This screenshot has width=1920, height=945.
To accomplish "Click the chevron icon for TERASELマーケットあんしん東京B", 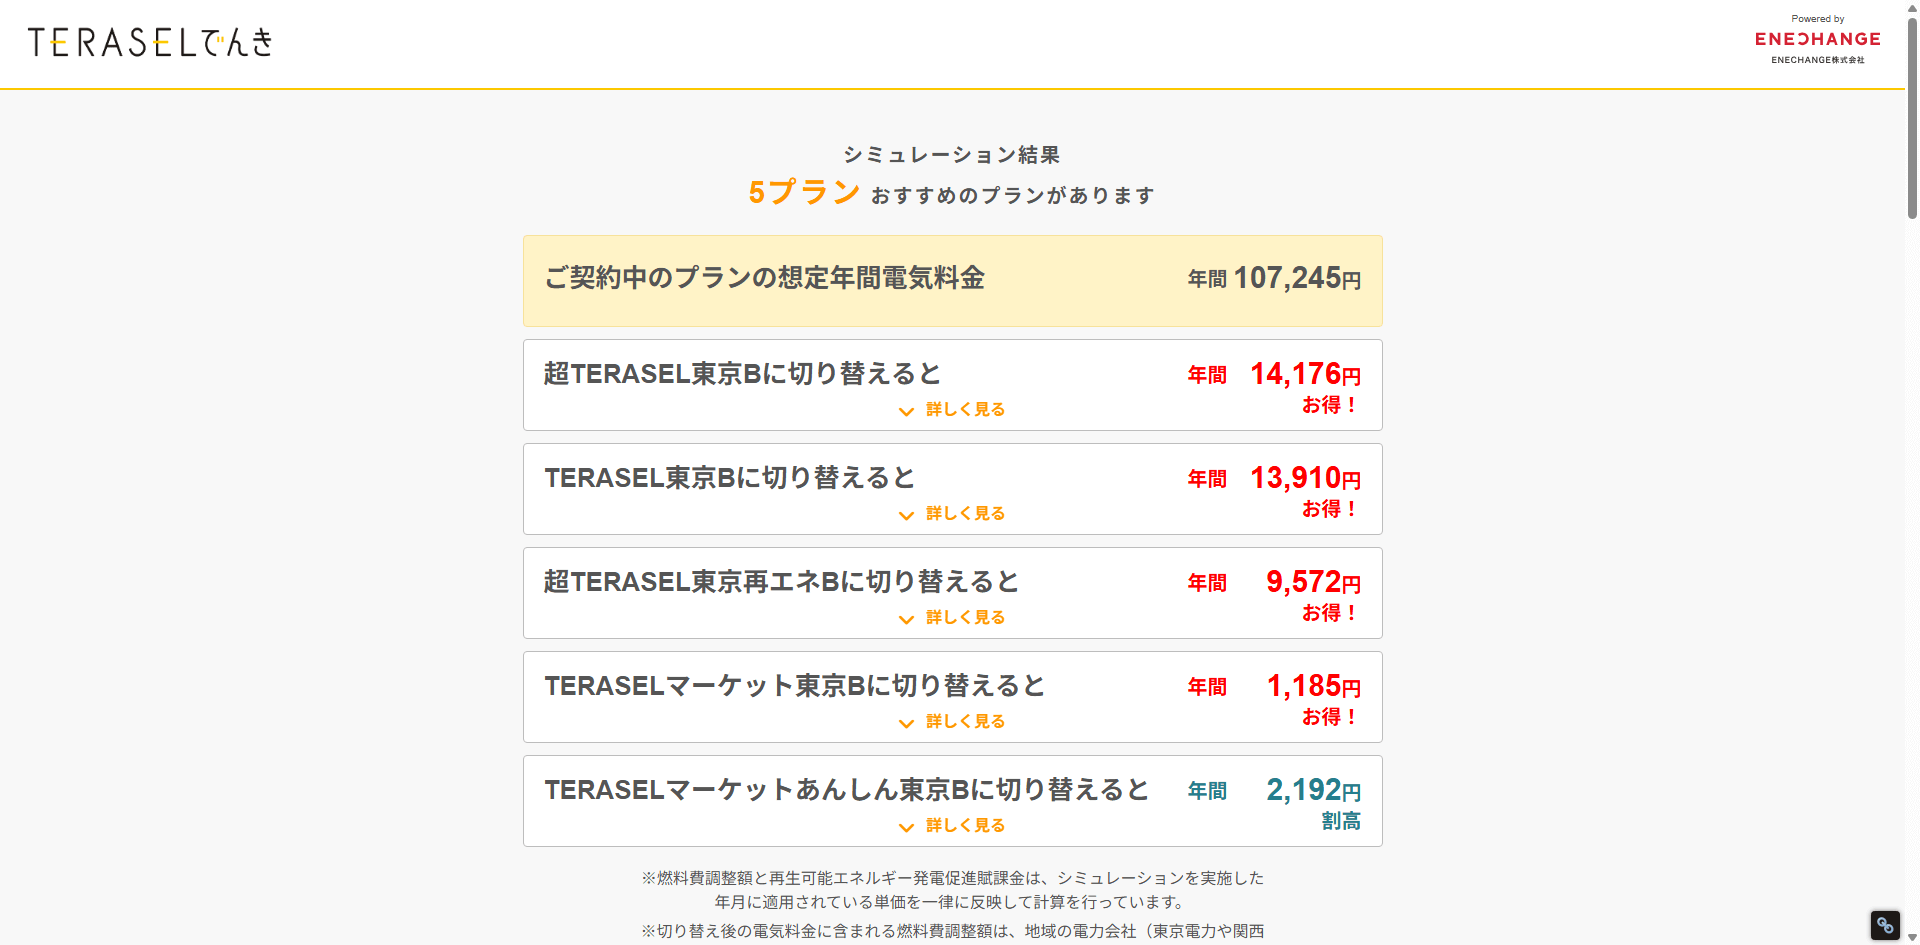I will [906, 827].
